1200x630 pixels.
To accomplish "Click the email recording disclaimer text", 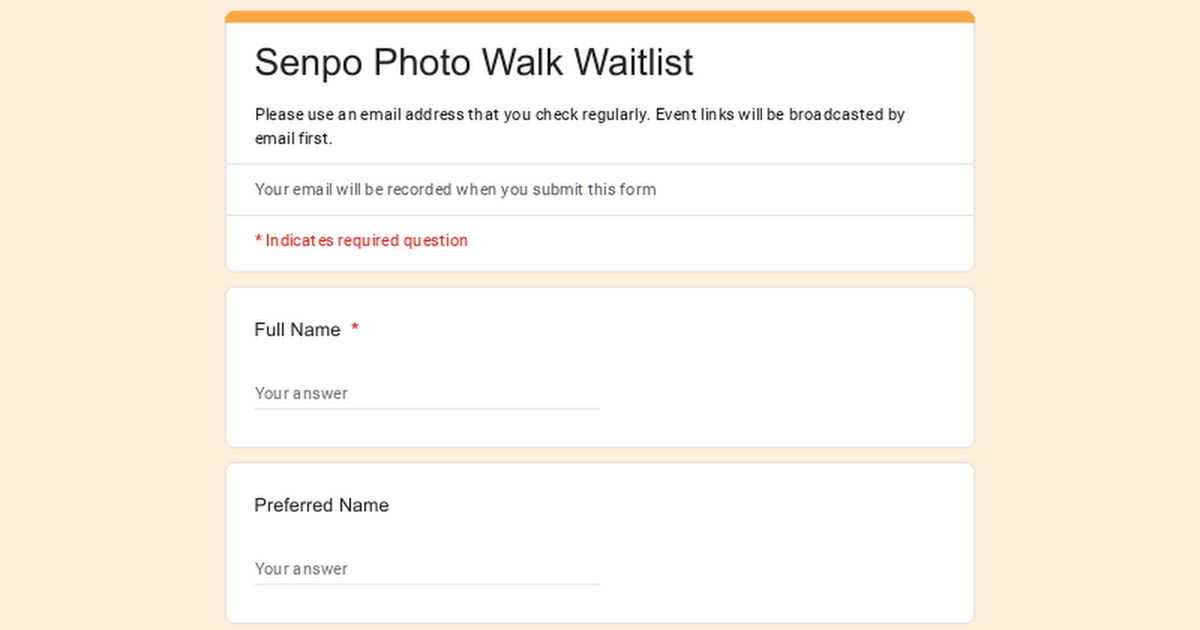I will (x=455, y=190).
